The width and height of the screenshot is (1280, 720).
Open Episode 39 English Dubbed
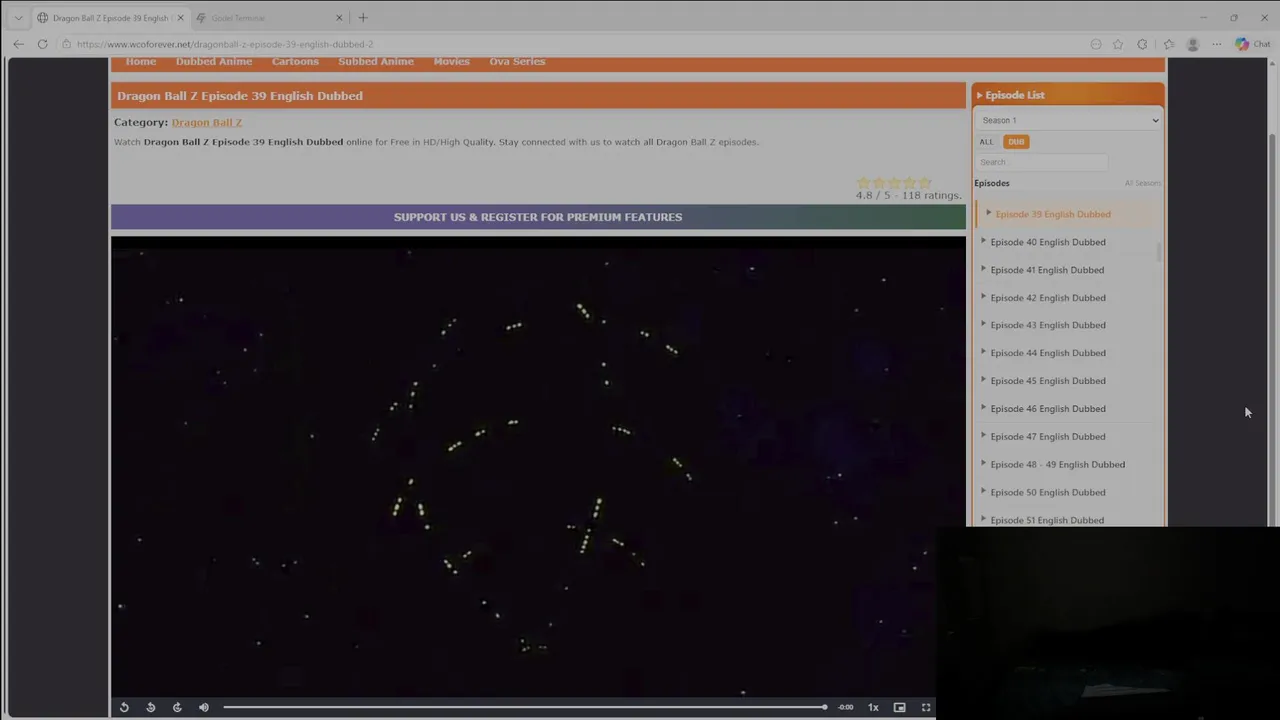click(x=1053, y=214)
